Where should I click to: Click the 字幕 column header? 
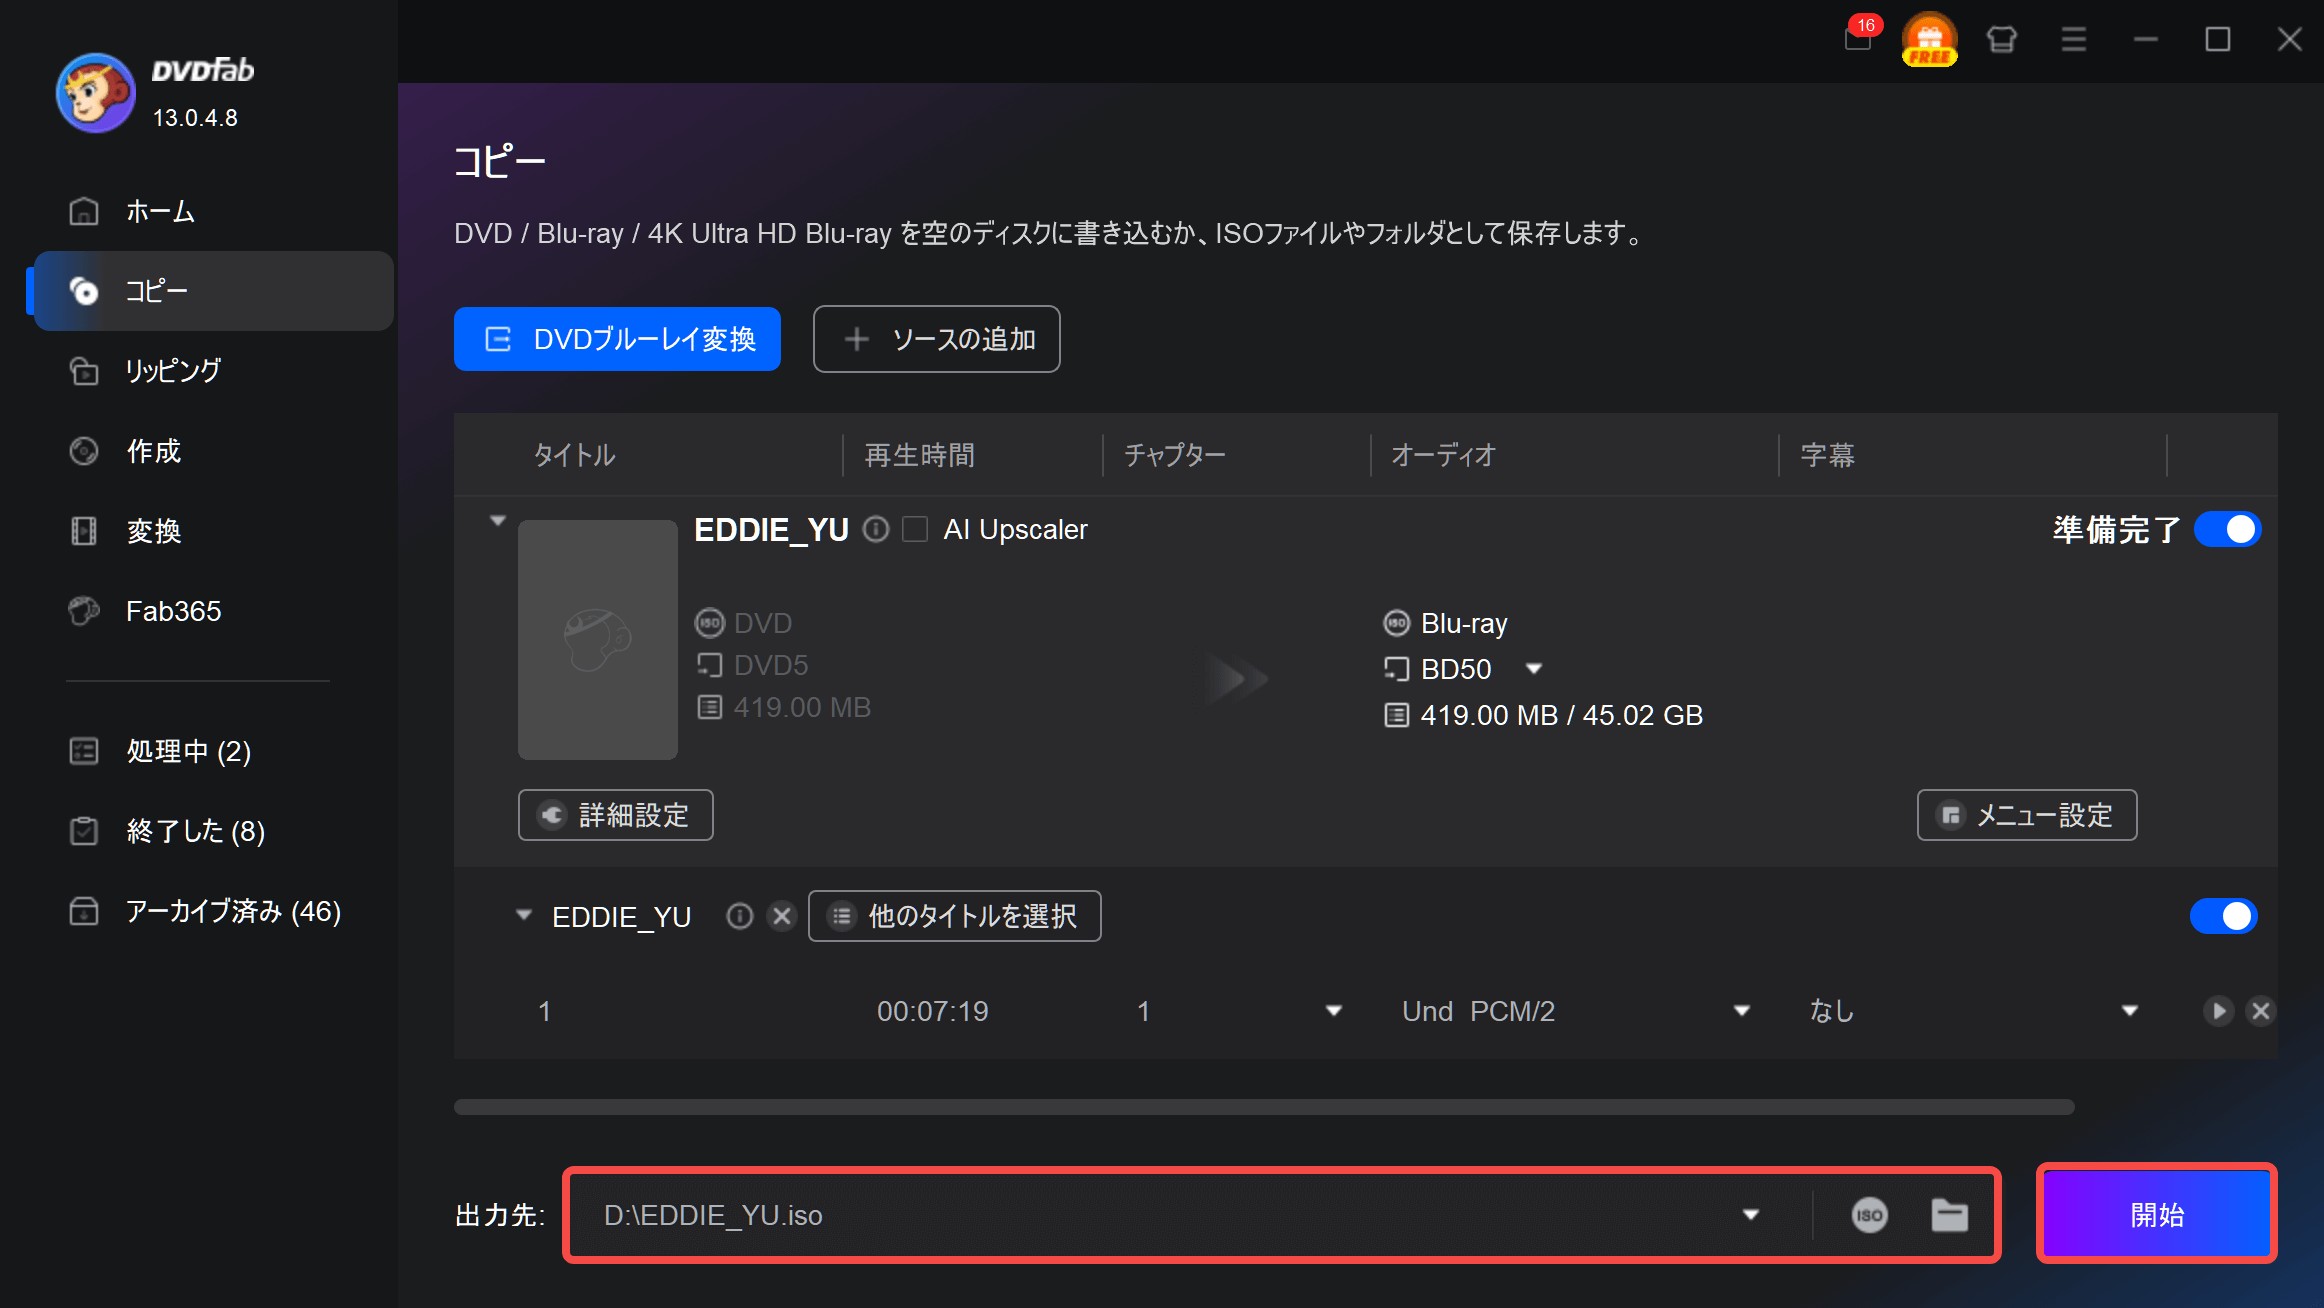(x=1827, y=455)
